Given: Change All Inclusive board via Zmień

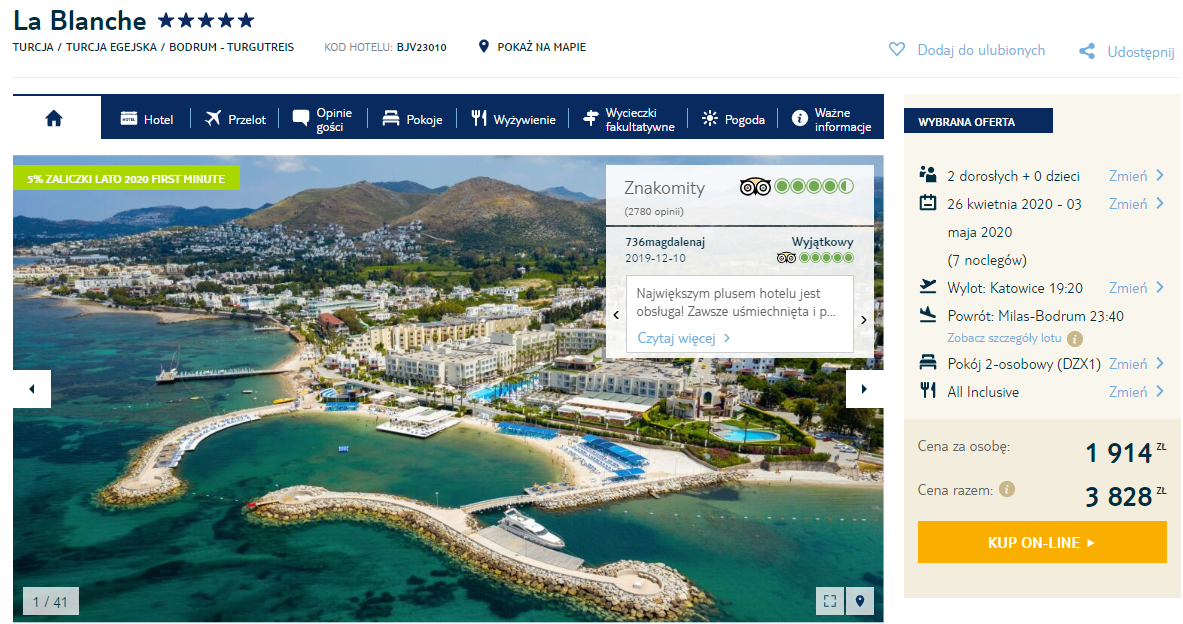Looking at the screenshot, I should click(1136, 392).
